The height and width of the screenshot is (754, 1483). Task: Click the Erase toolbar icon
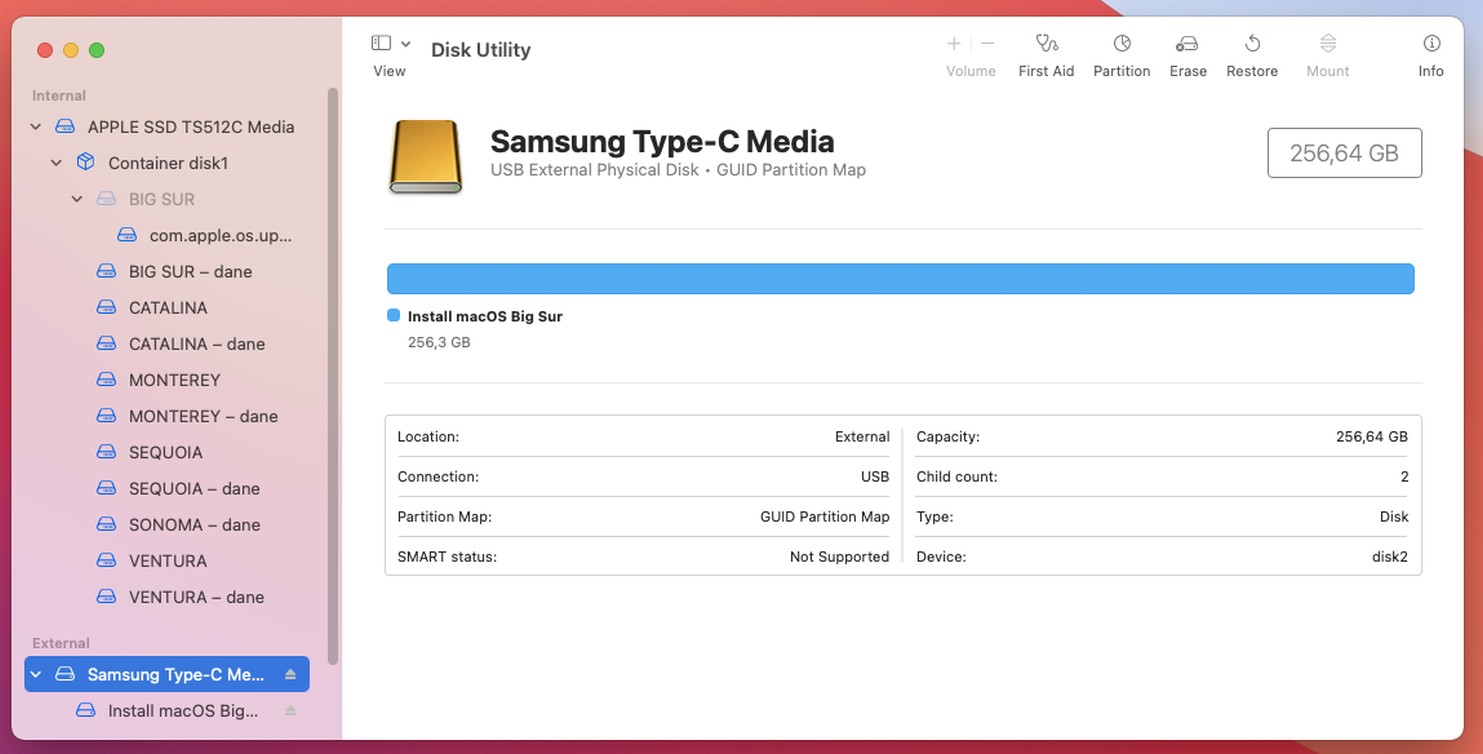tap(1187, 44)
